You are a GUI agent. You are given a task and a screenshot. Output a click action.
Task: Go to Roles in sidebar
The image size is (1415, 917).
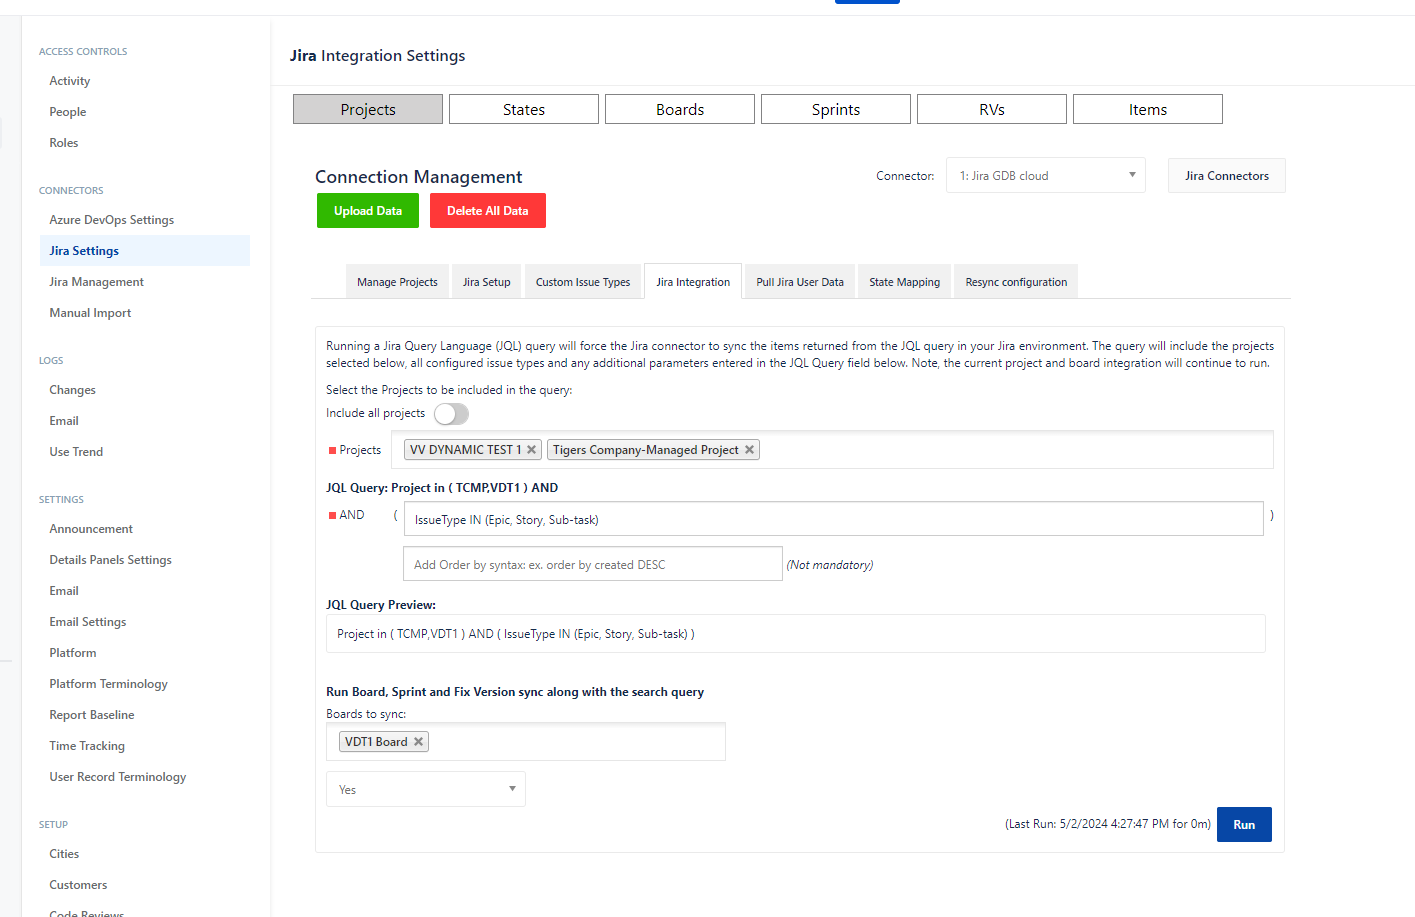(64, 143)
